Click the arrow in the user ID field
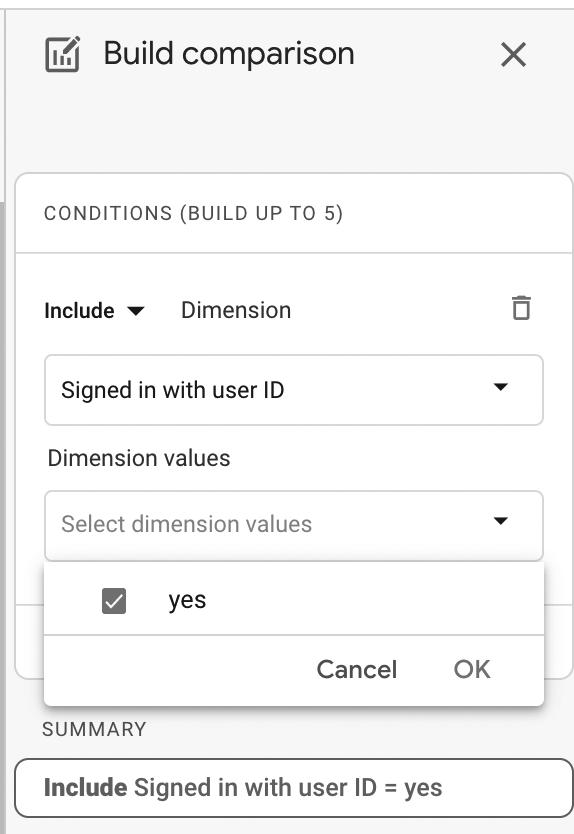Image resolution: width=574 pixels, height=834 pixels. pos(500,387)
